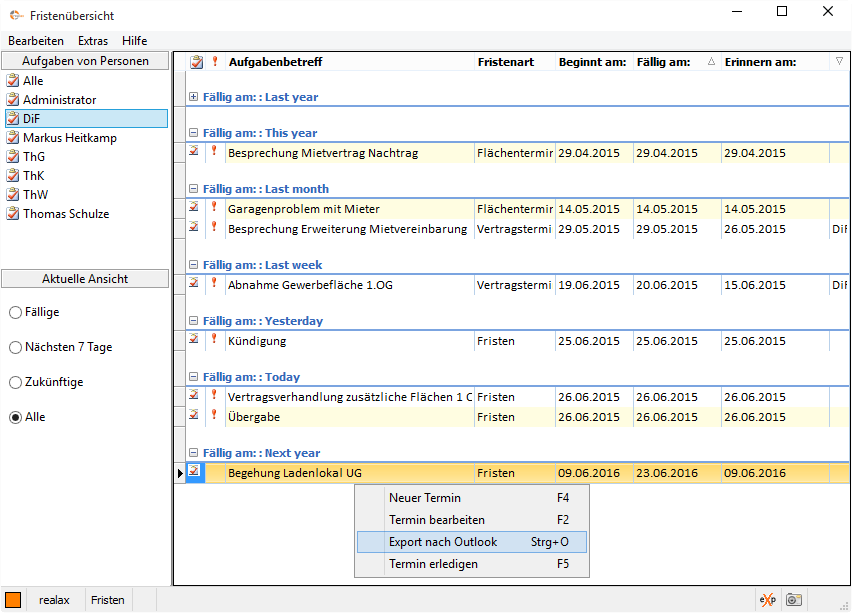Collapse the Next year group
Viewport: 852px width, 613px height.
(x=193, y=453)
